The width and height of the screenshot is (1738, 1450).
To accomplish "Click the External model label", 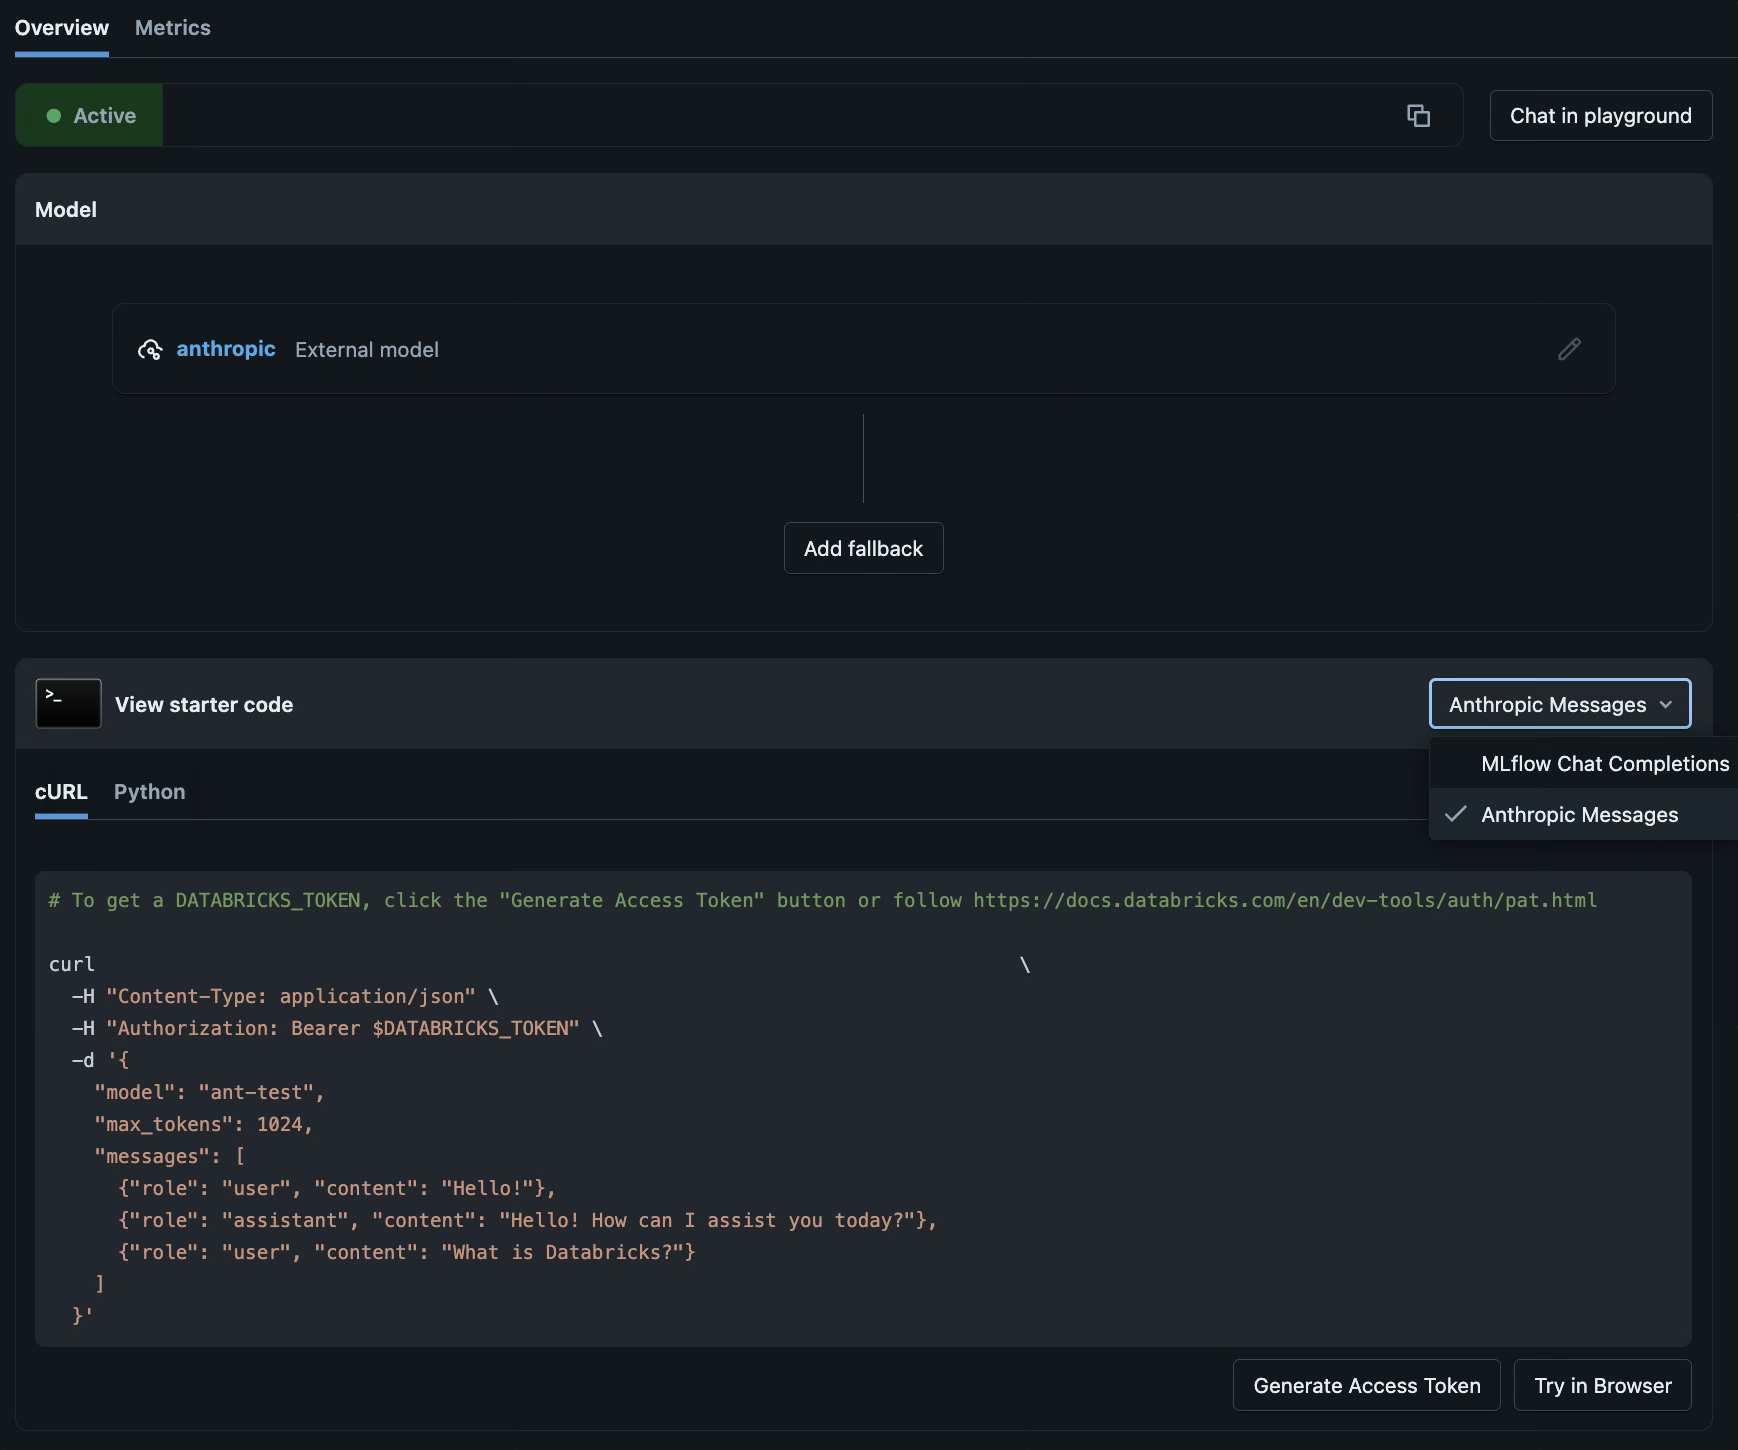I will [367, 349].
